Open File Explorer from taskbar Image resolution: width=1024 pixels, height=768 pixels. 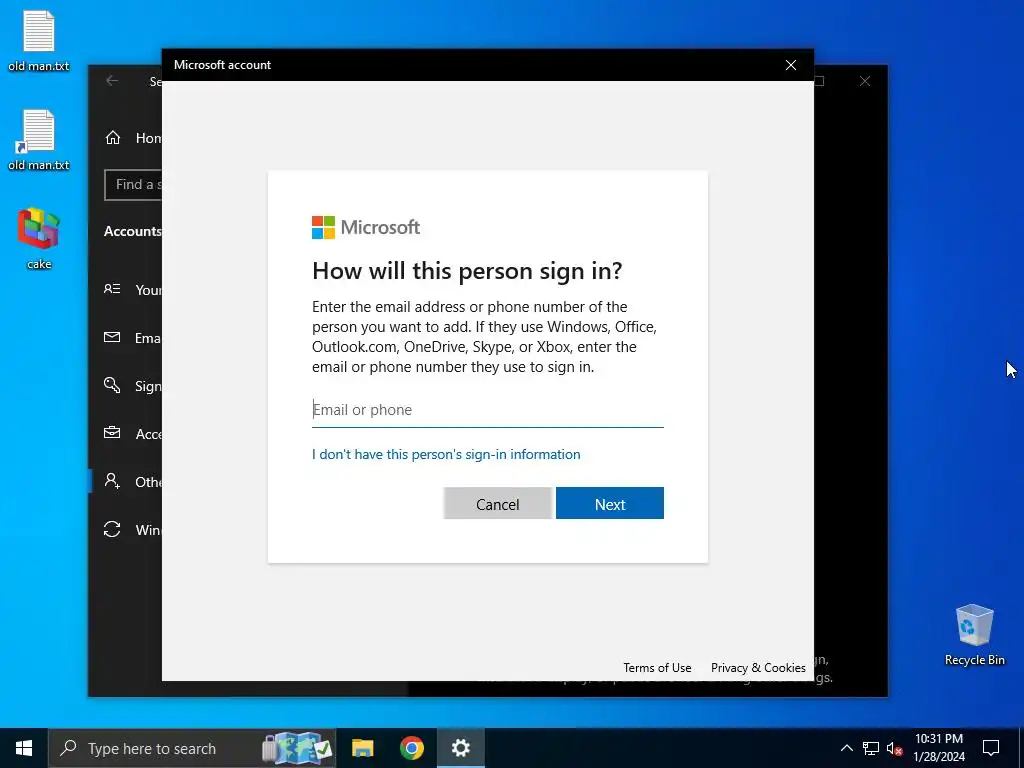(x=362, y=748)
